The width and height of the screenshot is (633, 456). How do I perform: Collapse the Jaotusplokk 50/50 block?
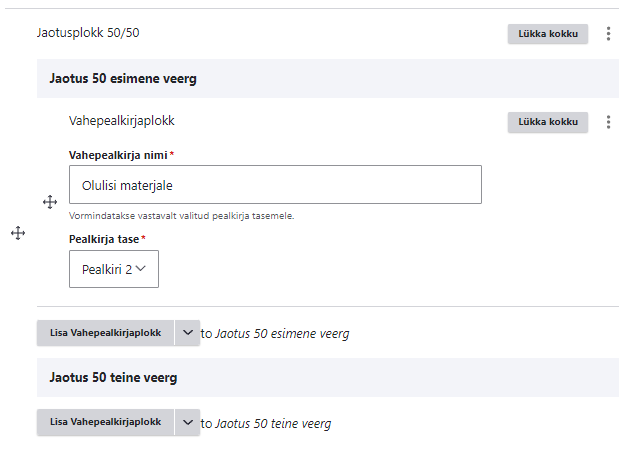[548, 34]
